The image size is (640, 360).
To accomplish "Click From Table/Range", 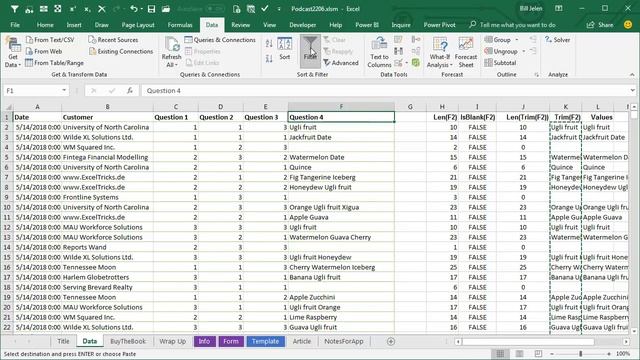I will tap(54, 62).
